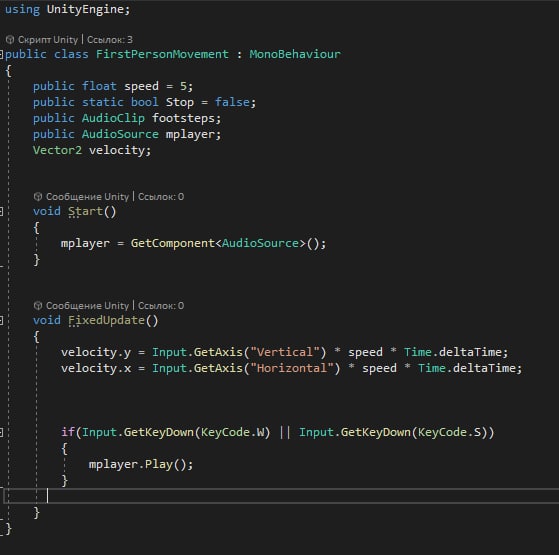The width and height of the screenshot is (559, 555).
Task: Click the 'bool' type keyword
Action: click(144, 102)
